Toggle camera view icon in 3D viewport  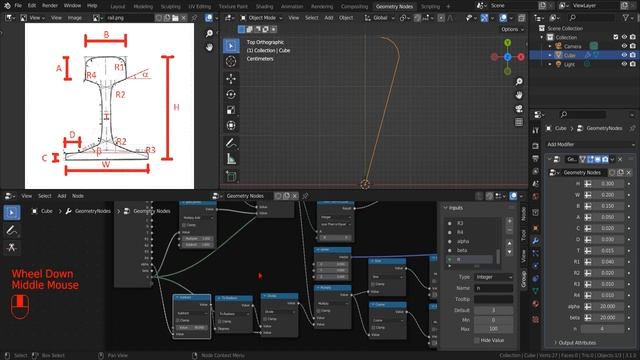(519, 109)
